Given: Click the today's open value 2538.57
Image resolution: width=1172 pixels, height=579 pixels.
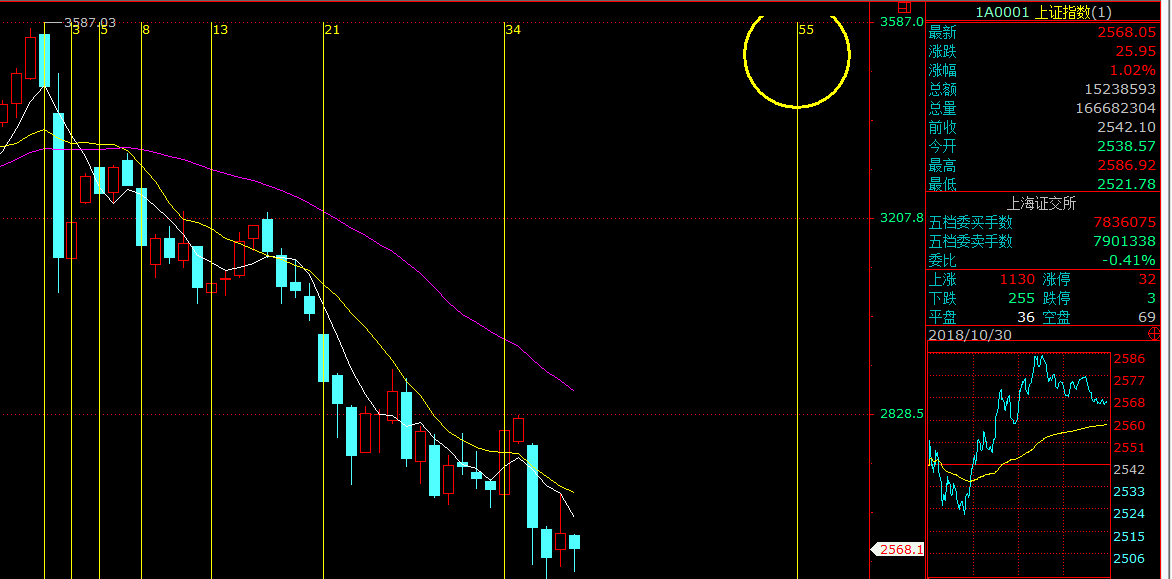Looking at the screenshot, I should (x=1126, y=146).
